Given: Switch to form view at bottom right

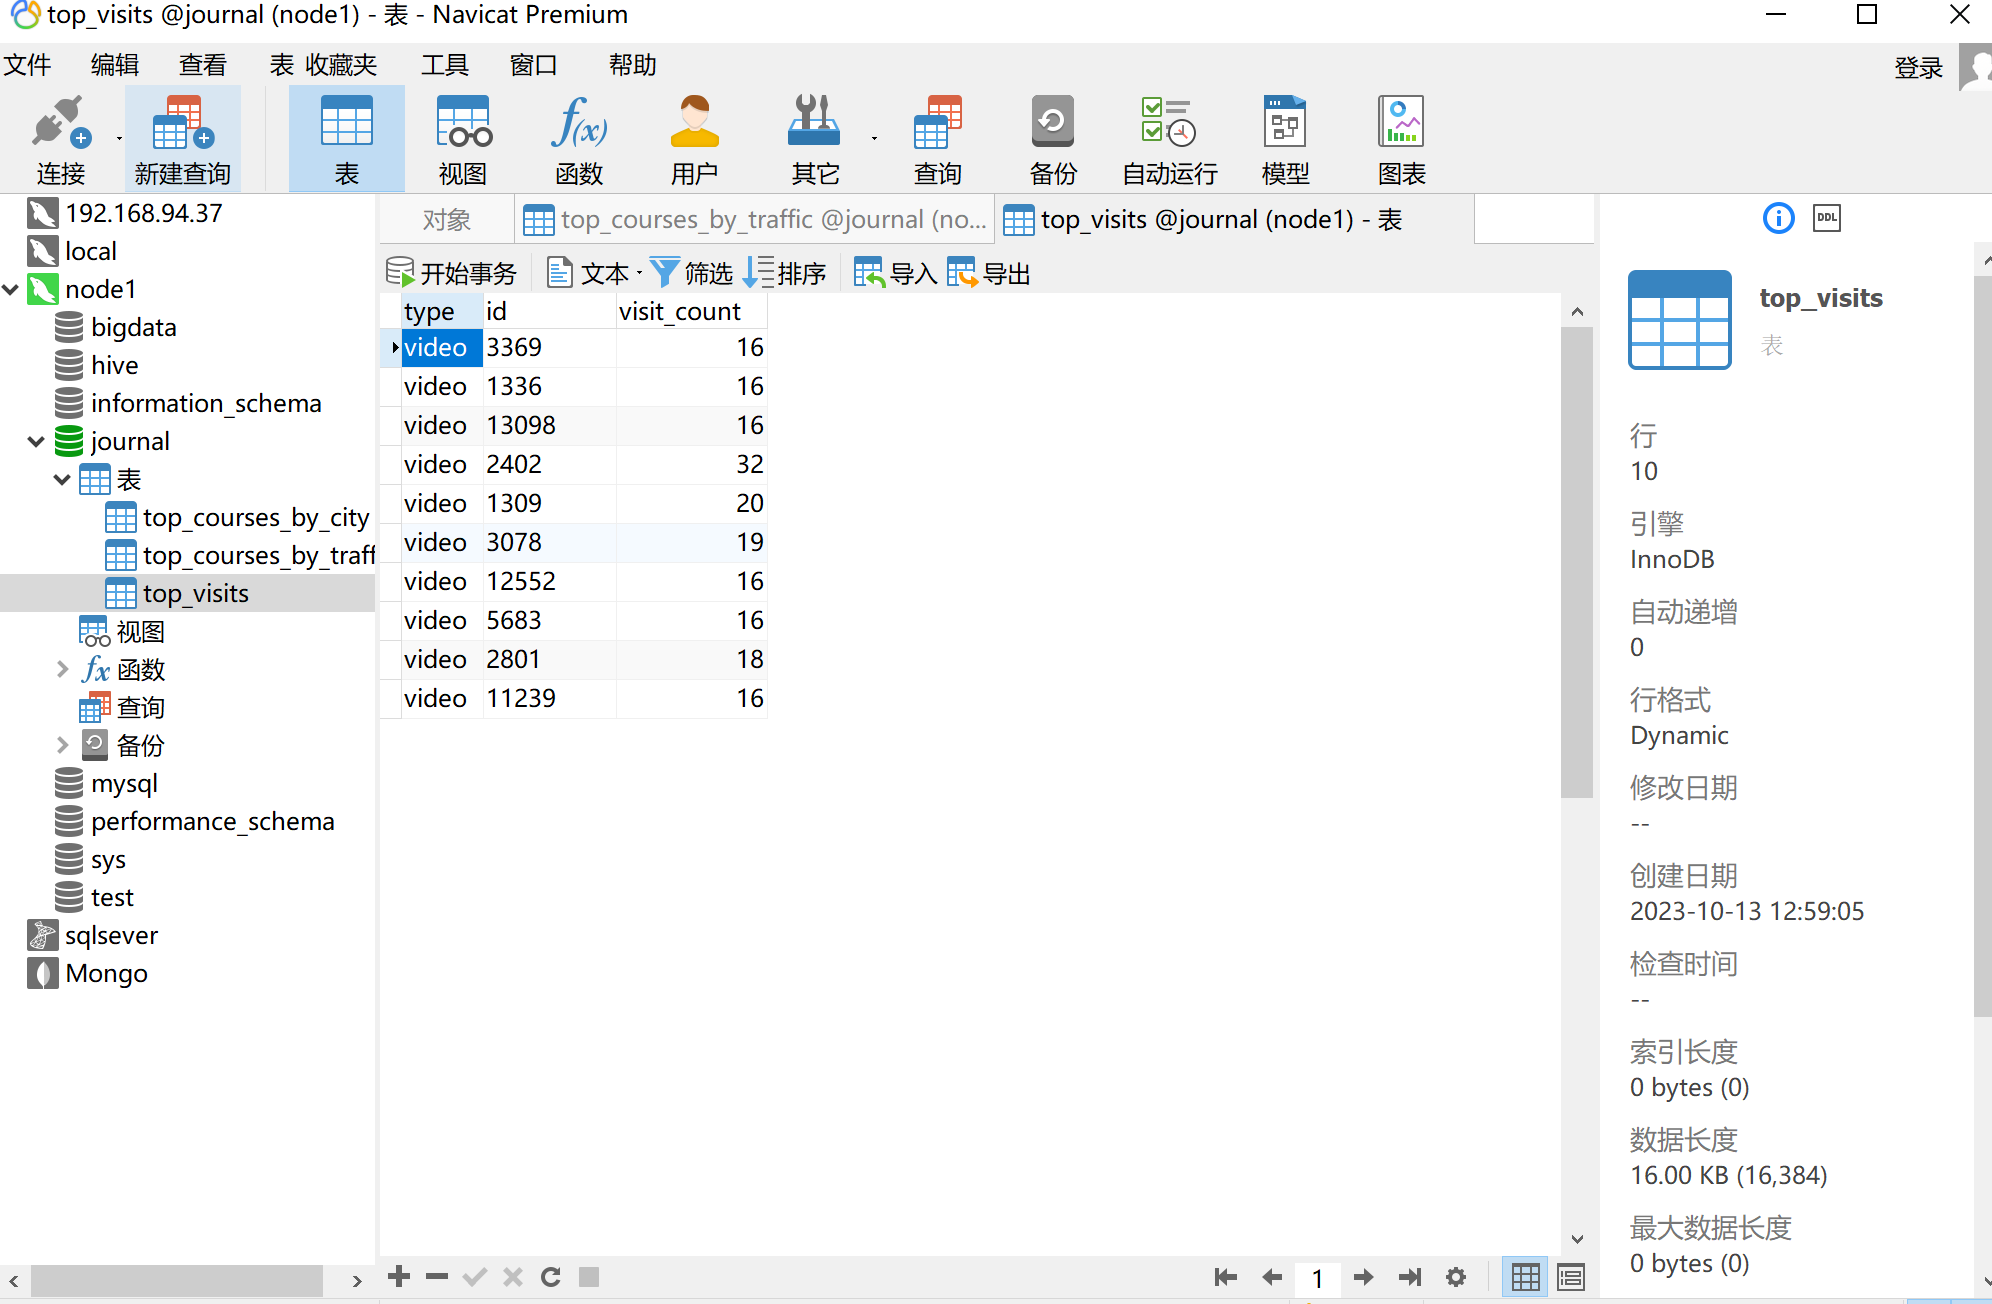Looking at the screenshot, I should (x=1571, y=1277).
